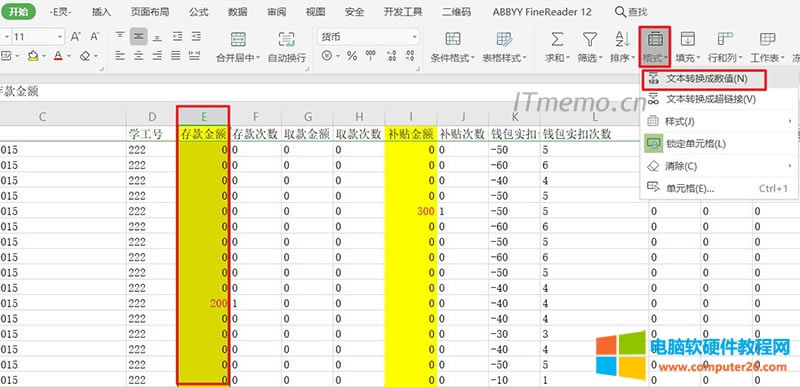Open the 开发工具 tab
This screenshot has width=800, height=387.
403,12
